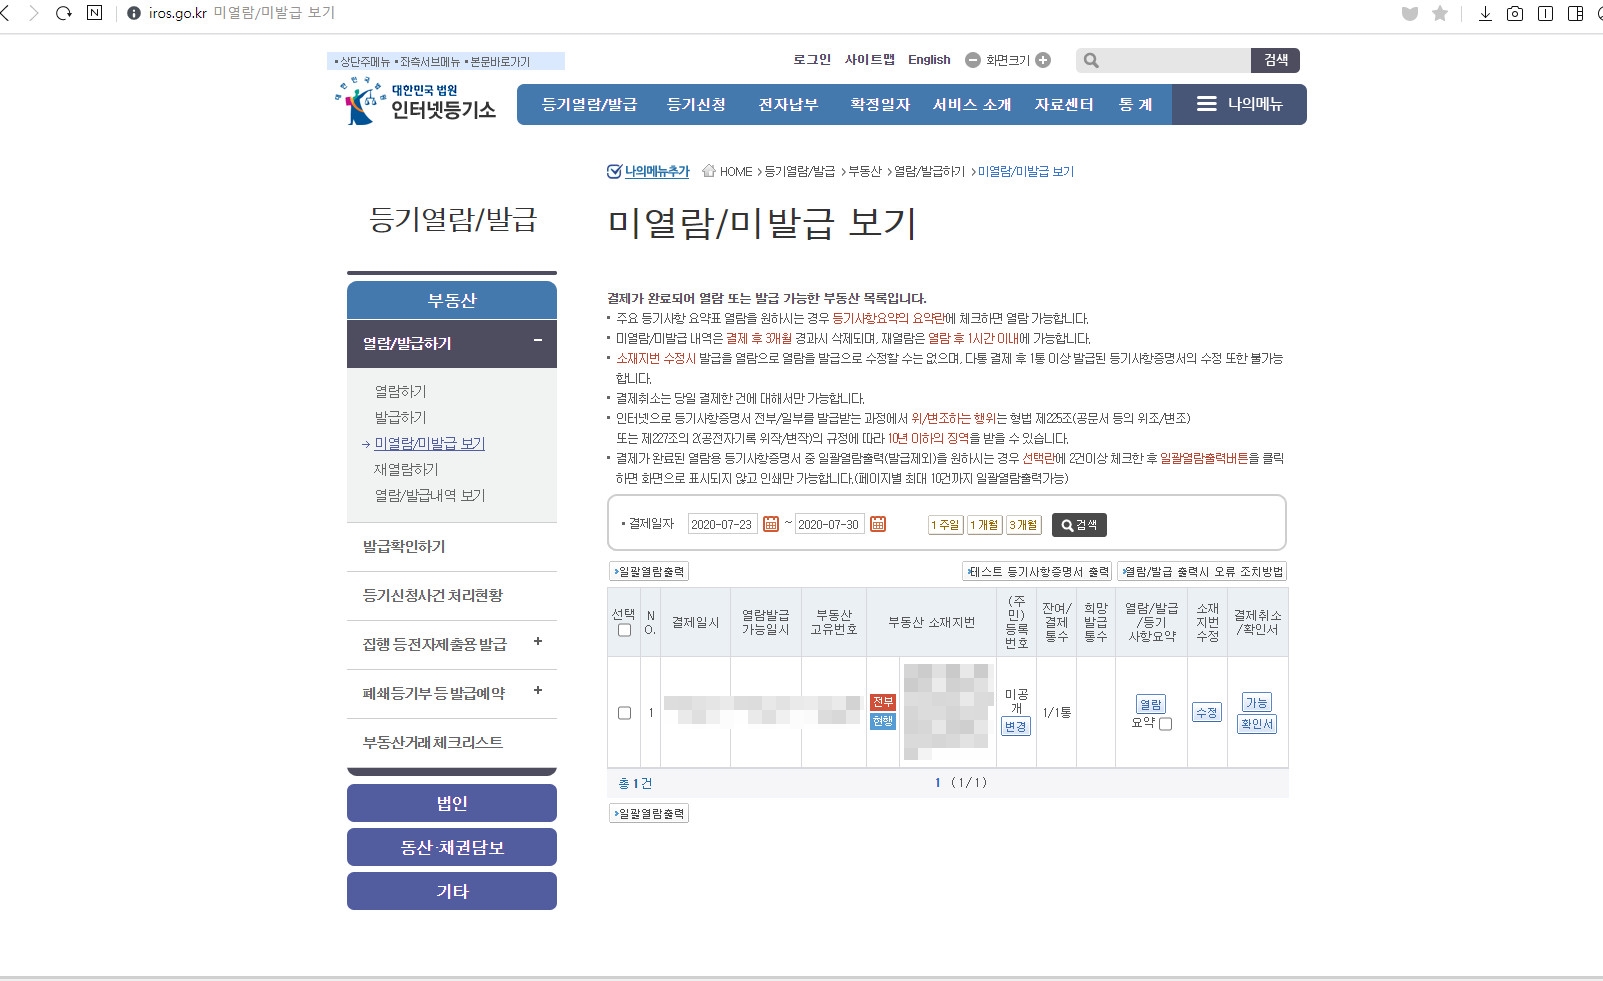Reload the page with refresh icon
1603x981 pixels.
(x=64, y=13)
